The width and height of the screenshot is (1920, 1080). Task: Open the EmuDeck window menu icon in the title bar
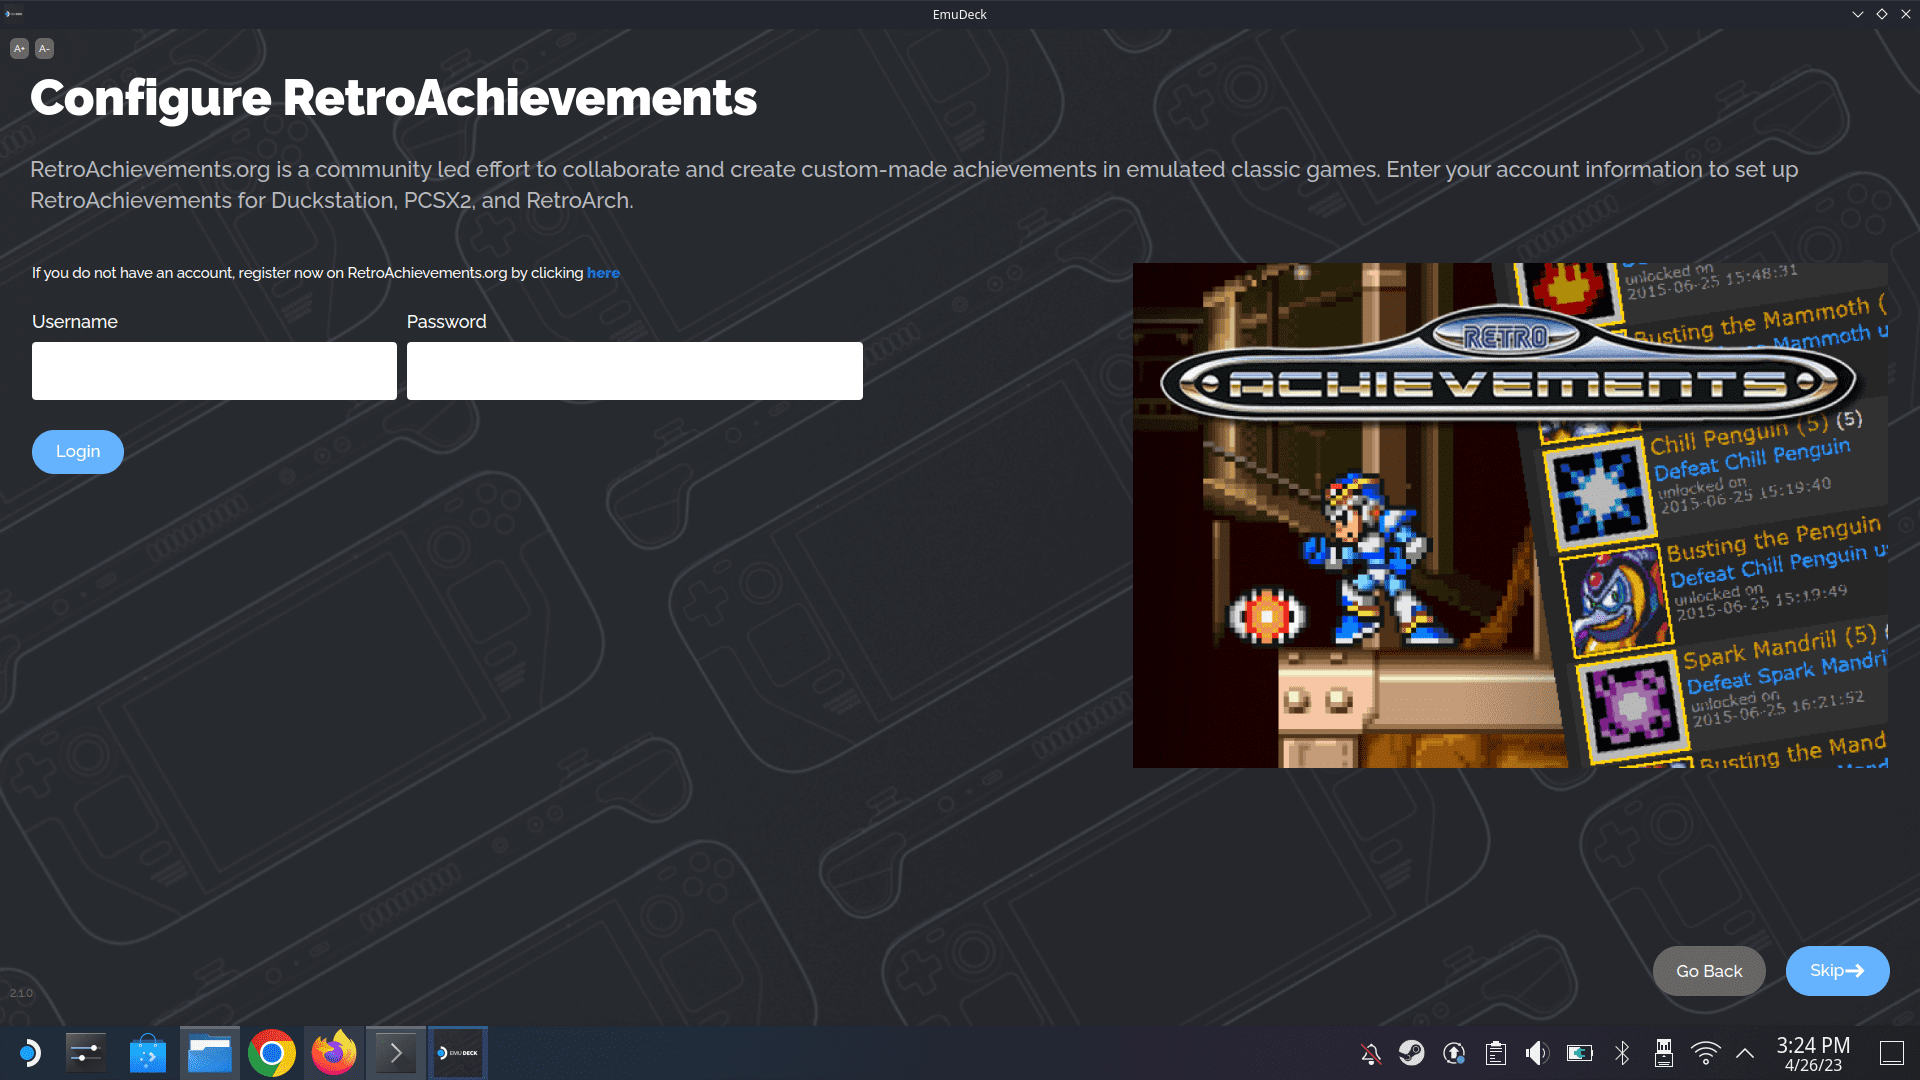(14, 14)
